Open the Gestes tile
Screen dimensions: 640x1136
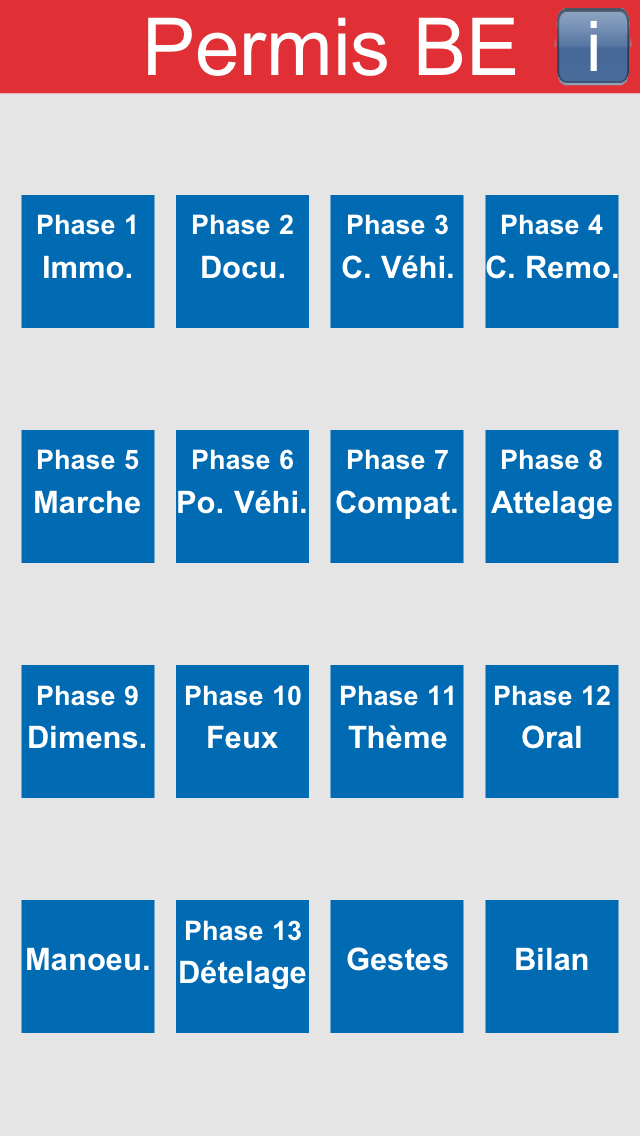(x=397, y=966)
